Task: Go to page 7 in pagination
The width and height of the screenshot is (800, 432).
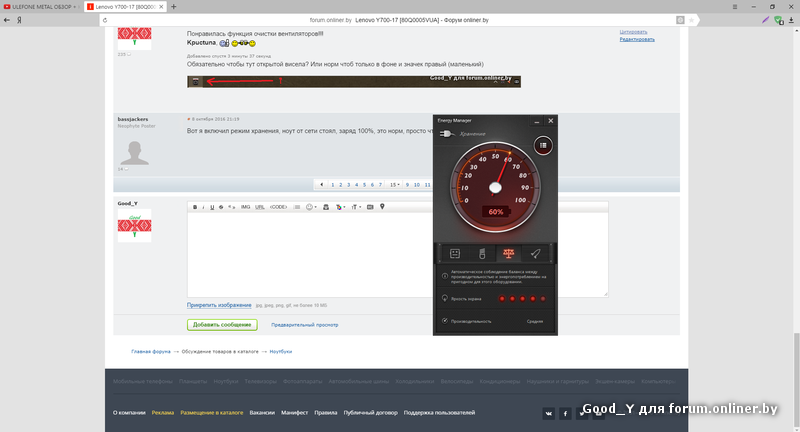Action: (x=380, y=185)
